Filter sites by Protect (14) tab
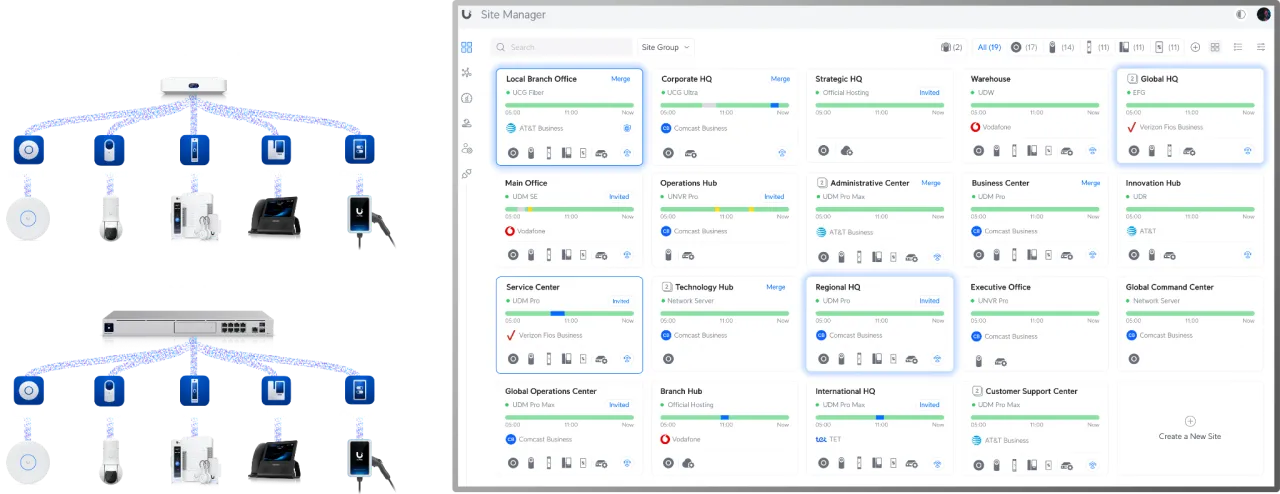This screenshot has width=1280, height=494. coord(1062,47)
